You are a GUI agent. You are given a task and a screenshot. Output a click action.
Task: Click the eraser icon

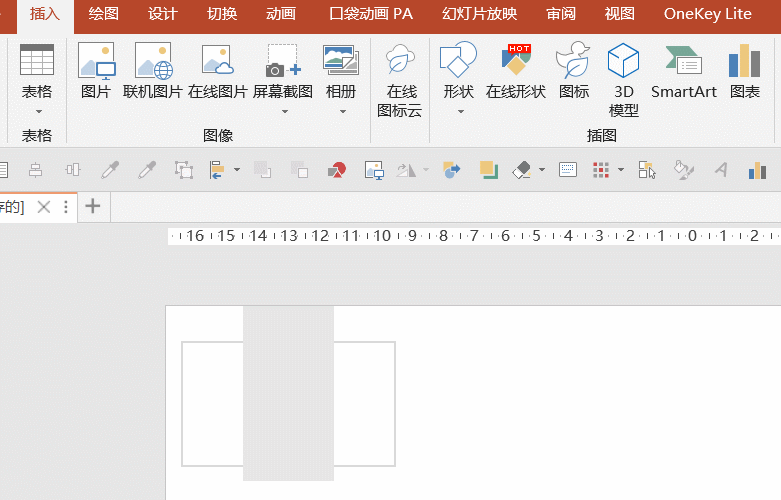point(522,170)
